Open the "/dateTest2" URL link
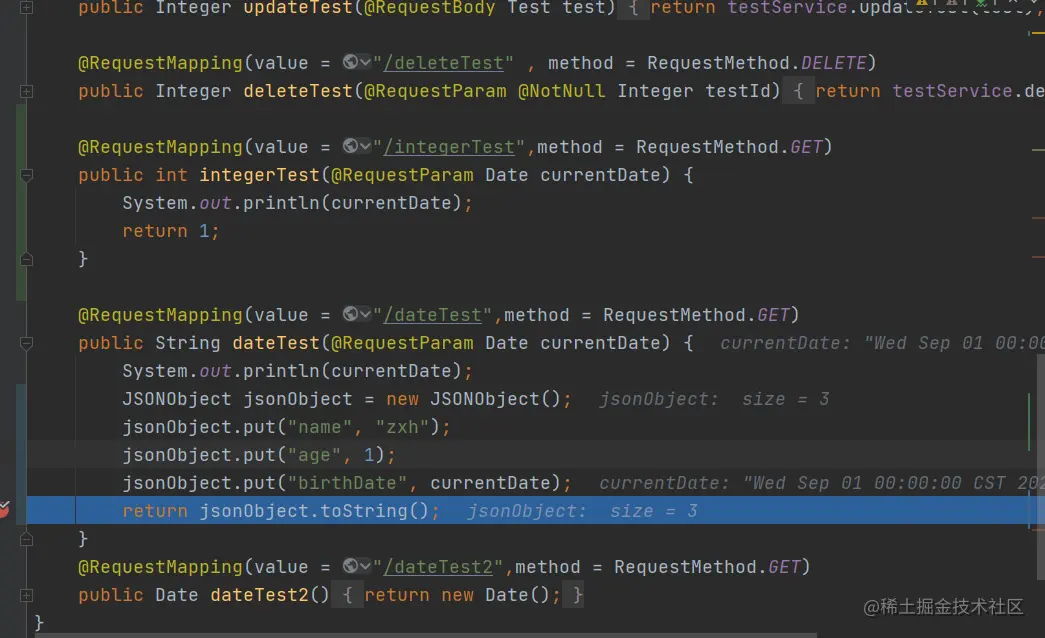The image size is (1045, 638). click(x=438, y=567)
